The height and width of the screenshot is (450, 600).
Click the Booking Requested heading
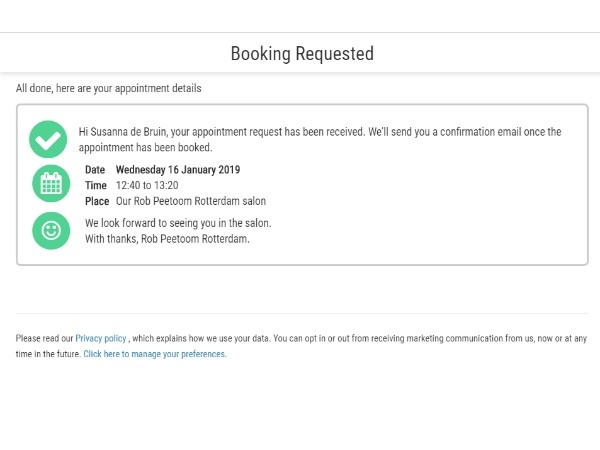302,54
